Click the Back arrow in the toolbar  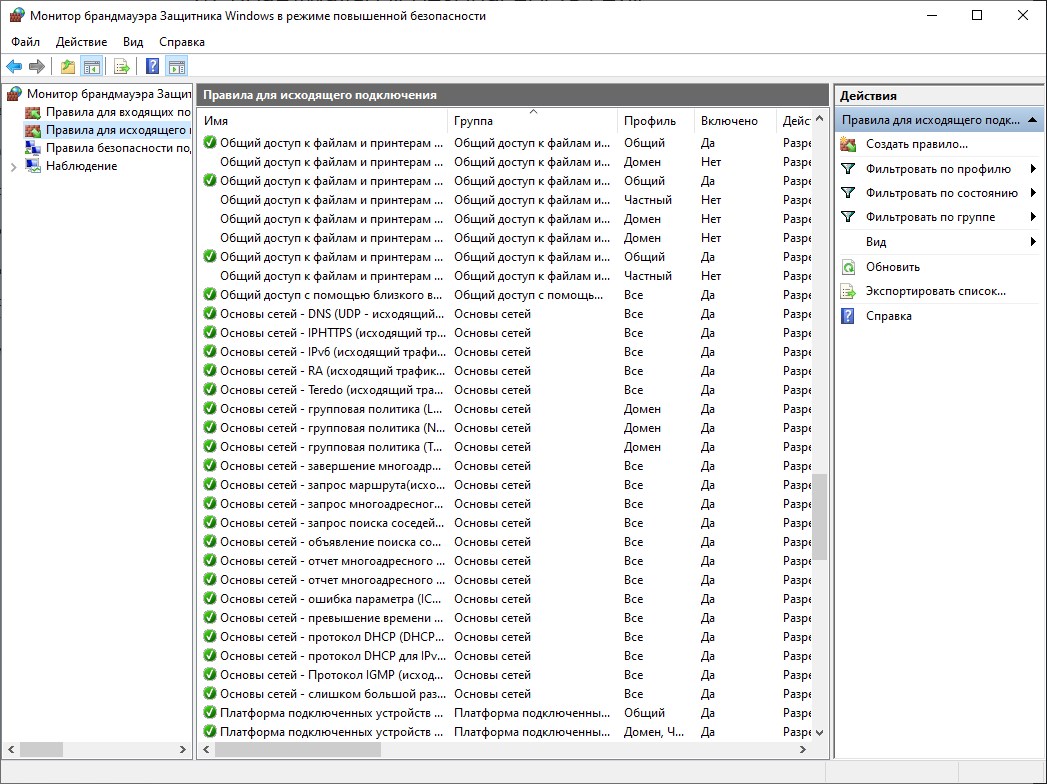tap(14, 67)
